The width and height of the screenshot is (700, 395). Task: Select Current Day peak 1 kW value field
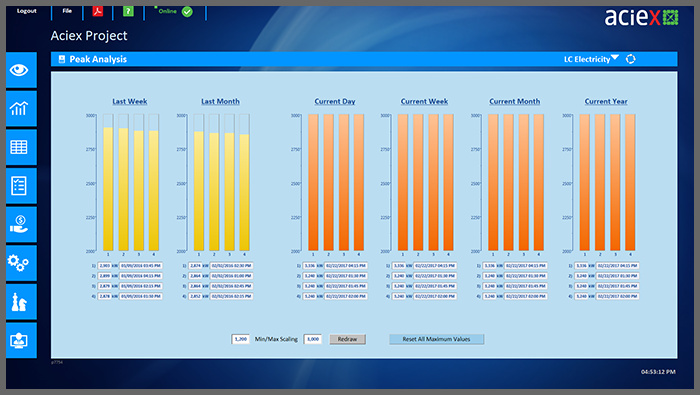[x=309, y=266]
